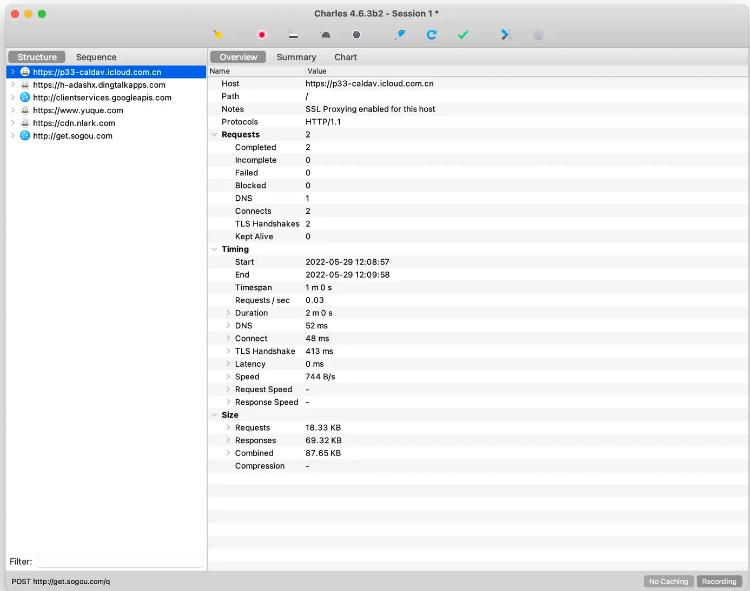Expand the h-adashx.dingtalkapps.com host node
This screenshot has width=750, height=591.
point(13,85)
